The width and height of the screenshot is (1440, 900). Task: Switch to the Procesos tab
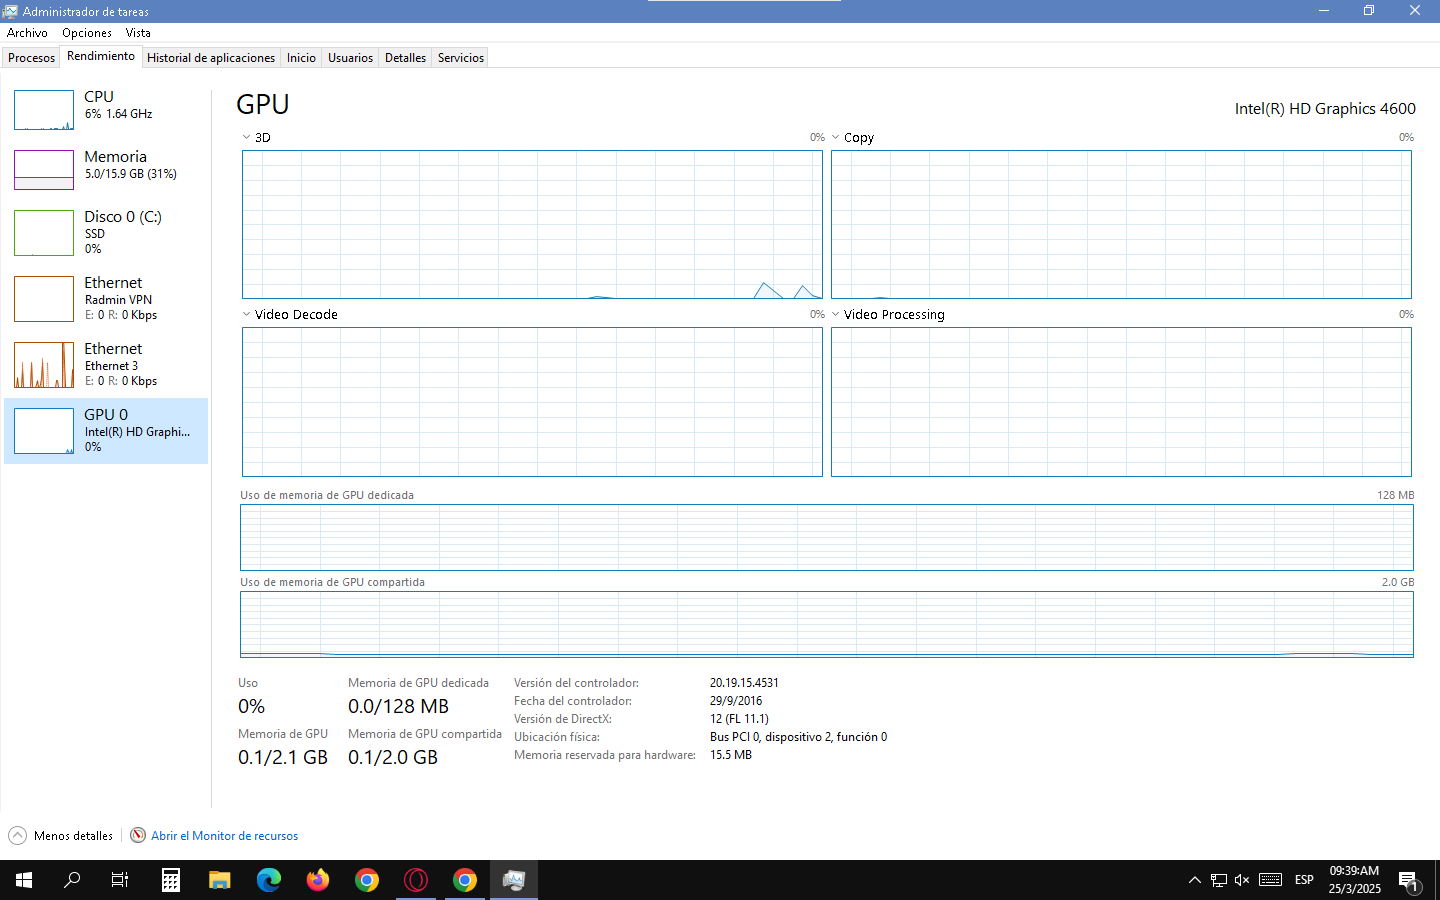(x=32, y=58)
